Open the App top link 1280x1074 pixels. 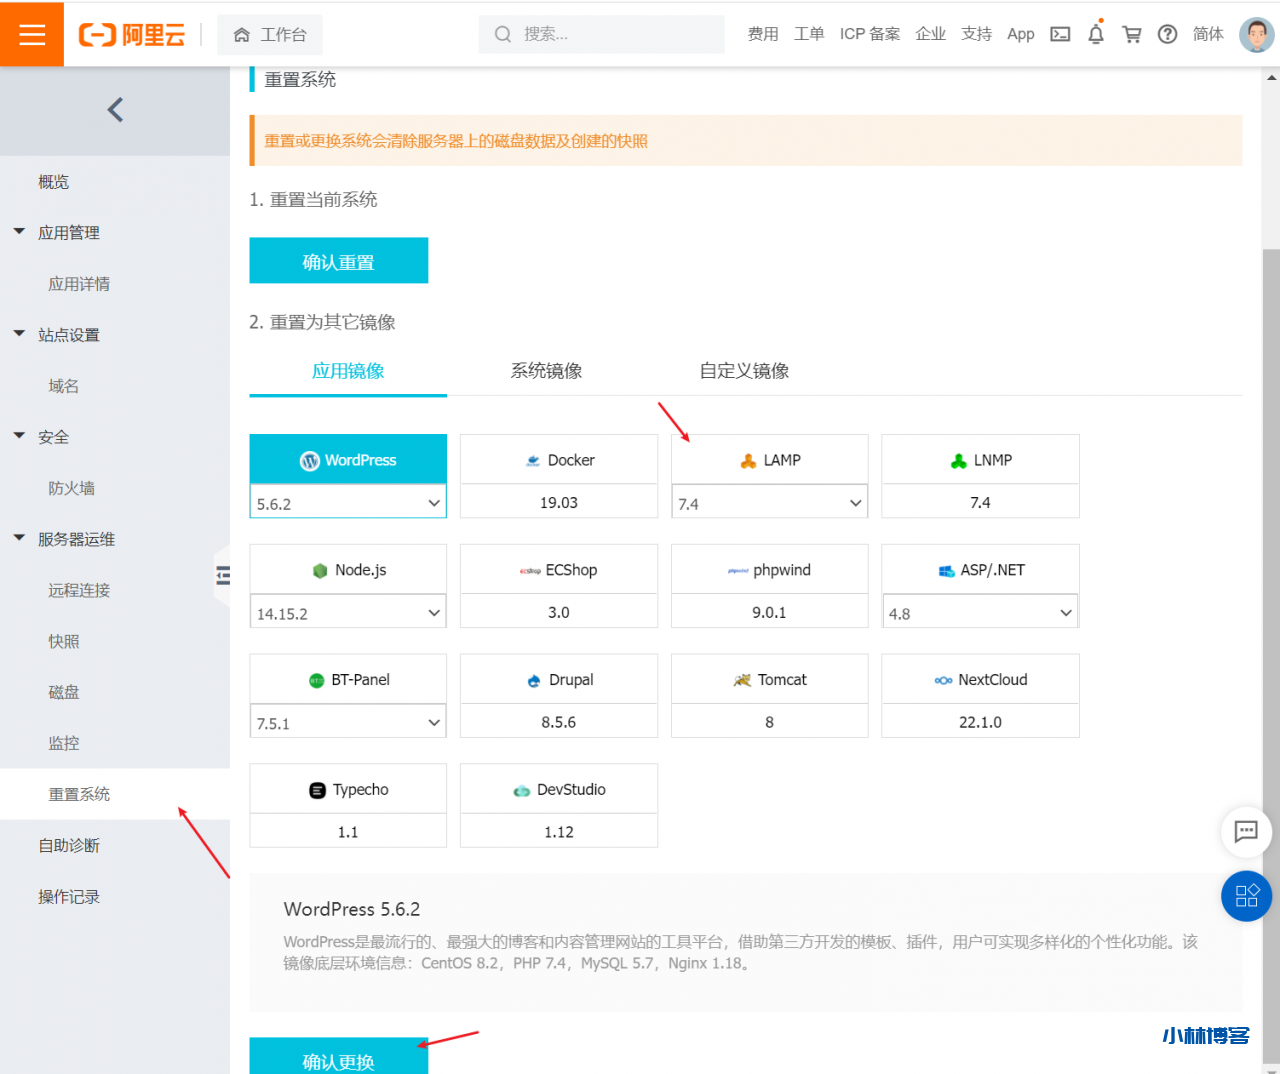click(1021, 34)
